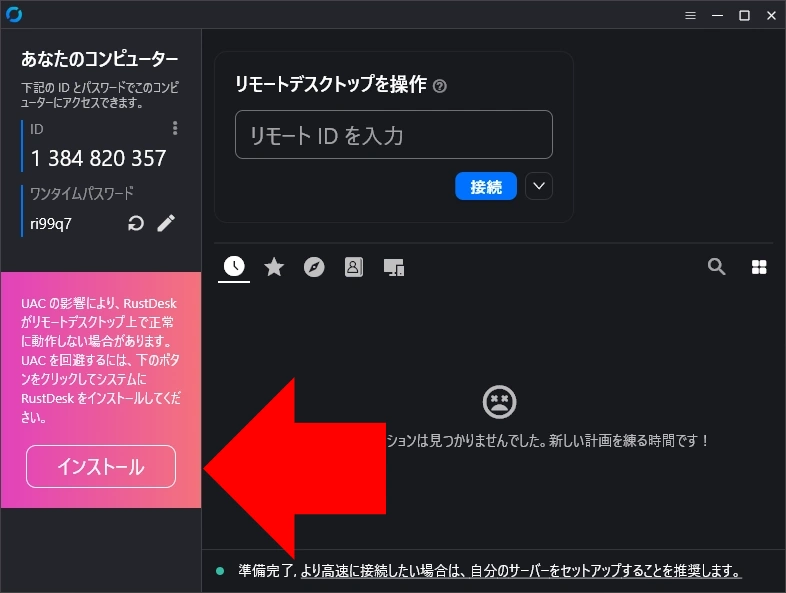786x593 pixels.
Task: Expand the dropdown arrow next to 接続
Action: point(539,186)
